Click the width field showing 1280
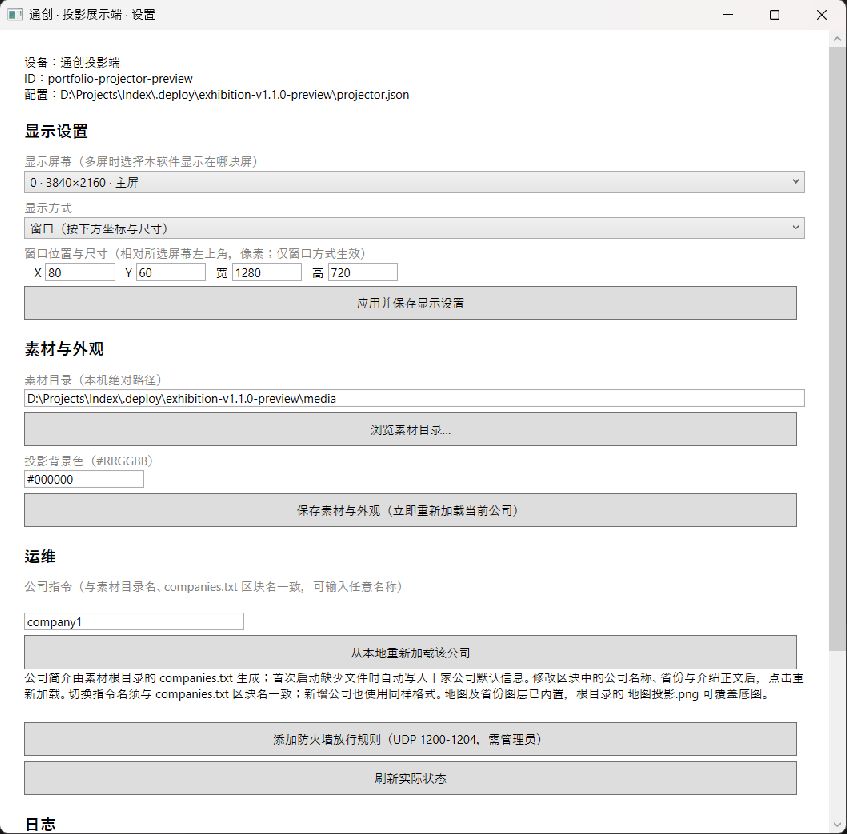Image resolution: width=847 pixels, height=834 pixels. tap(267, 272)
